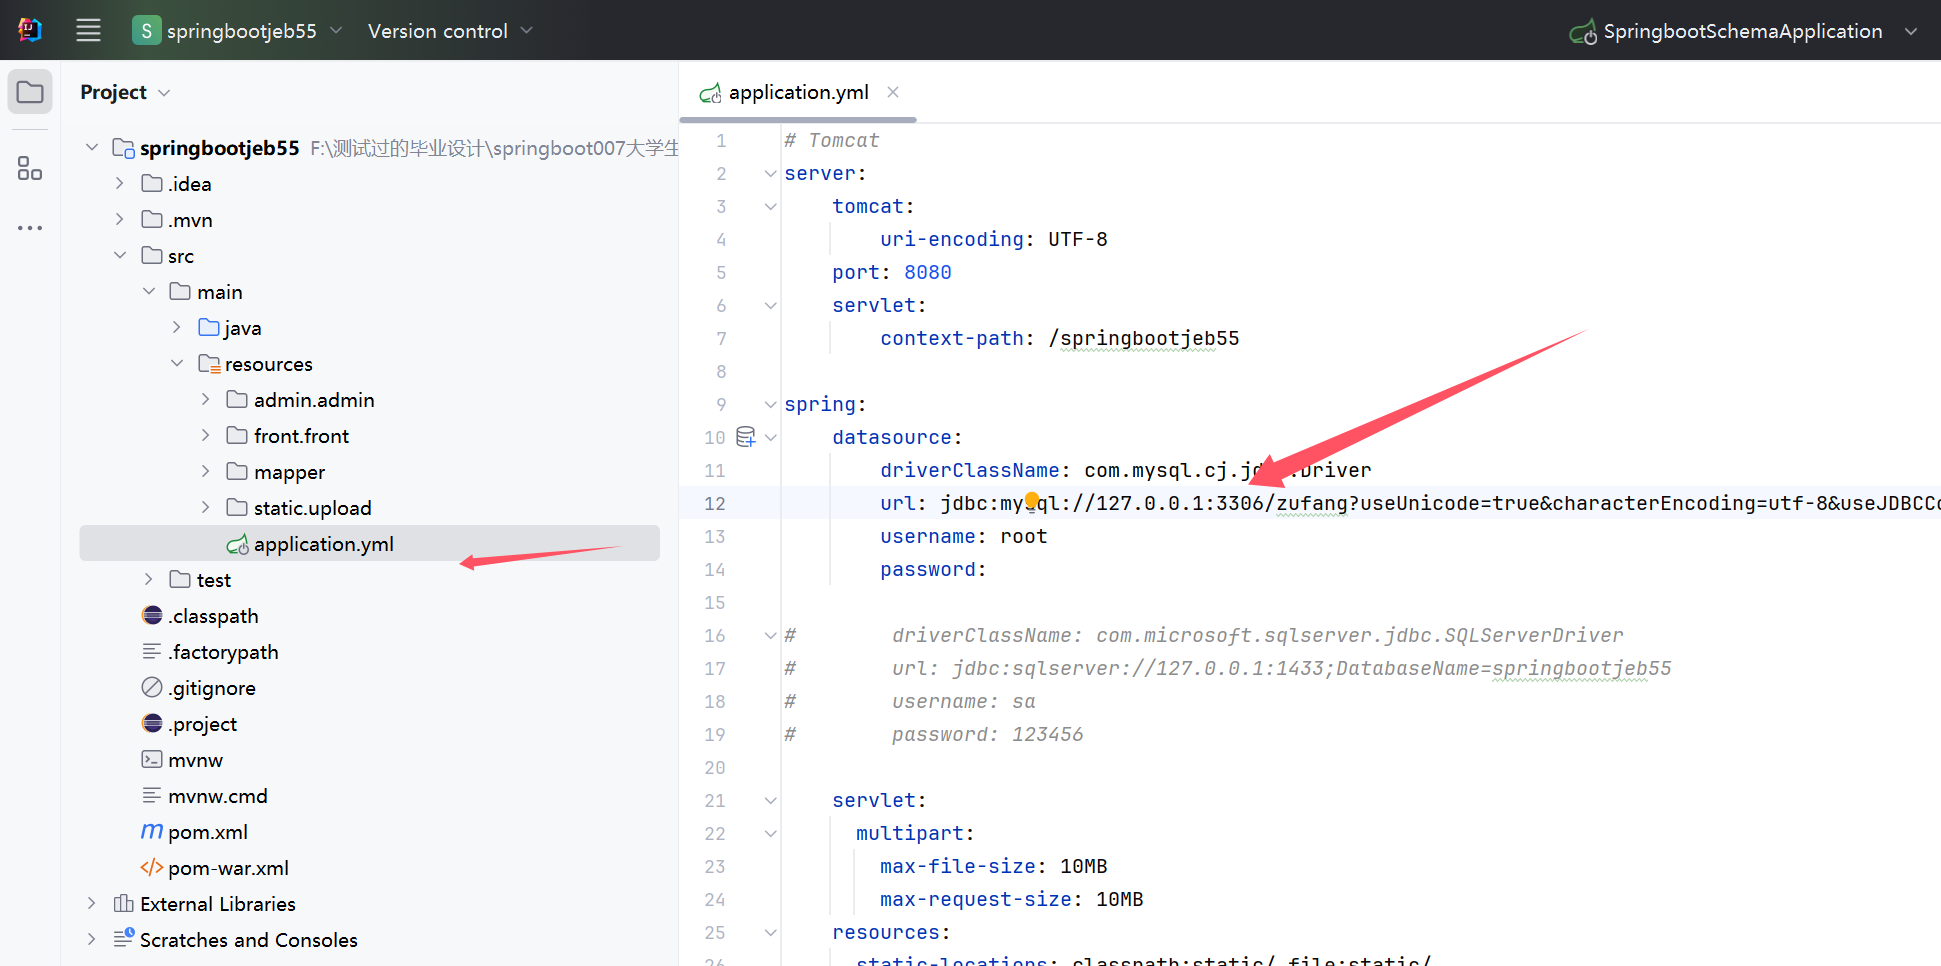1941x966 pixels.
Task: Fold the resources block on line 25
Action: pos(770,932)
